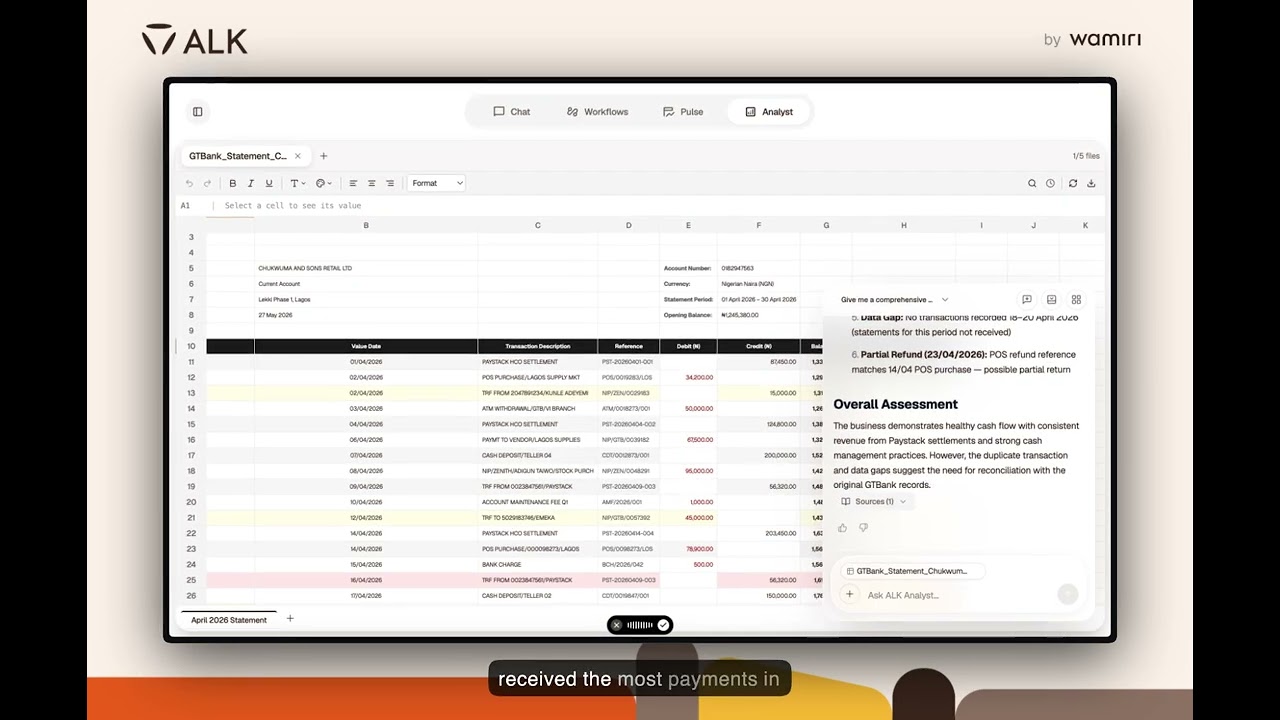The width and height of the screenshot is (1280, 720).
Task: Click the 'Value Date' header cell
Action: point(366,346)
